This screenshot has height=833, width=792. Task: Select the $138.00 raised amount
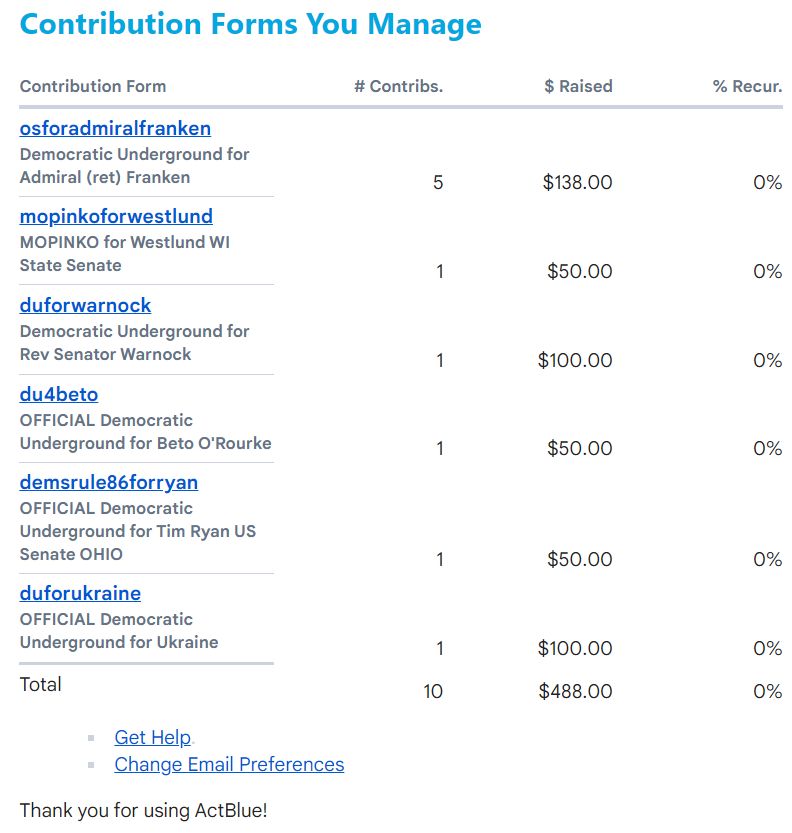click(577, 183)
